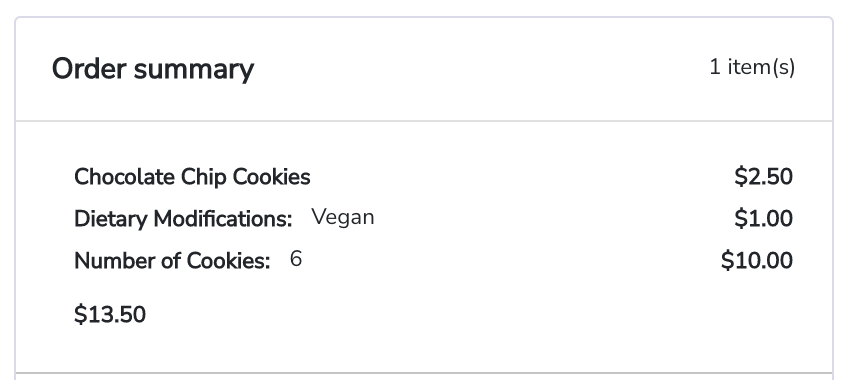Image resolution: width=852 pixels, height=380 pixels.
Task: Select the 1 item(s) count label
Action: [x=752, y=67]
